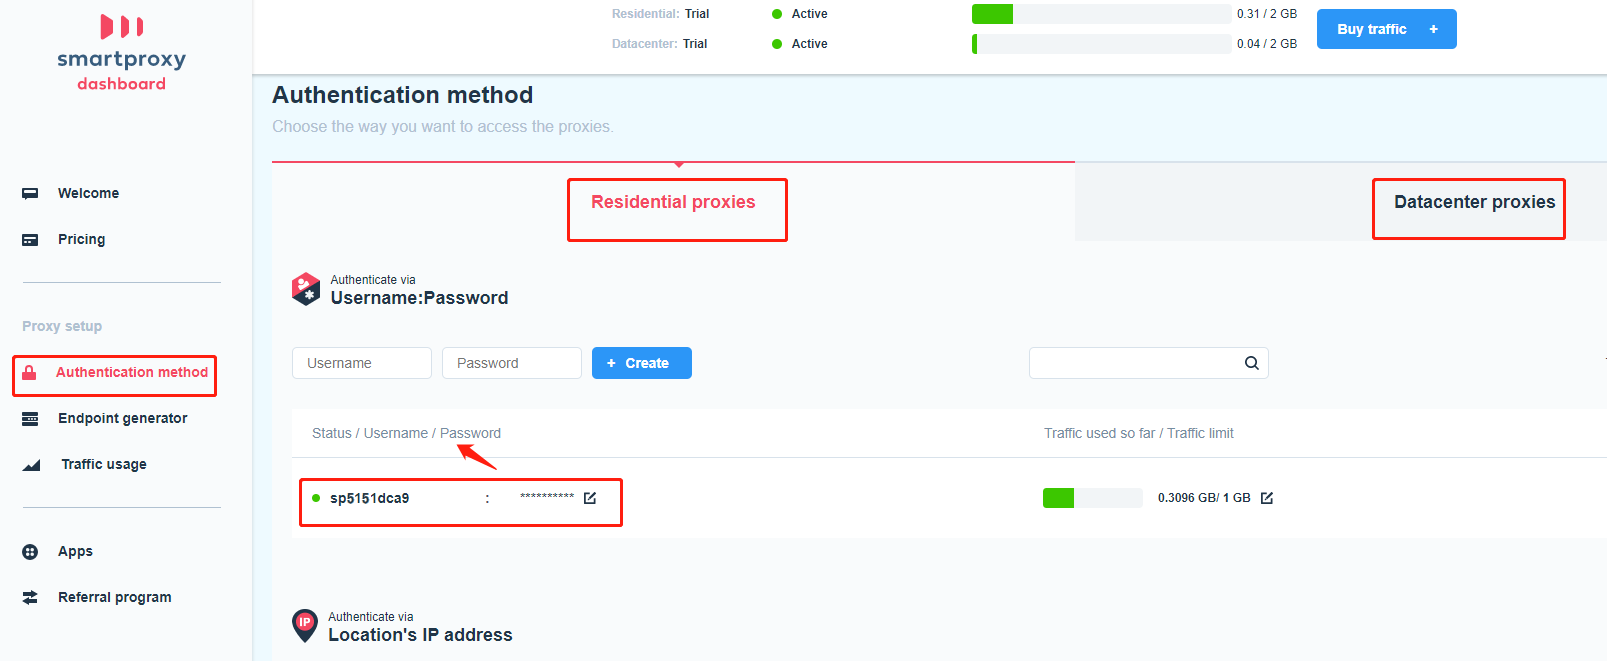Click the Location's IP address section title
Screen dimensions: 1607x661
pos(420,635)
